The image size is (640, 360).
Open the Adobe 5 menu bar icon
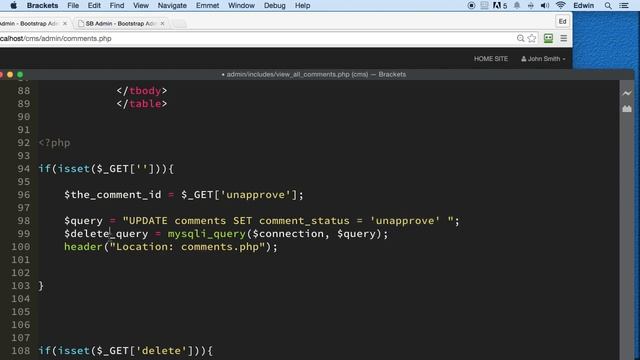(x=500, y=5)
